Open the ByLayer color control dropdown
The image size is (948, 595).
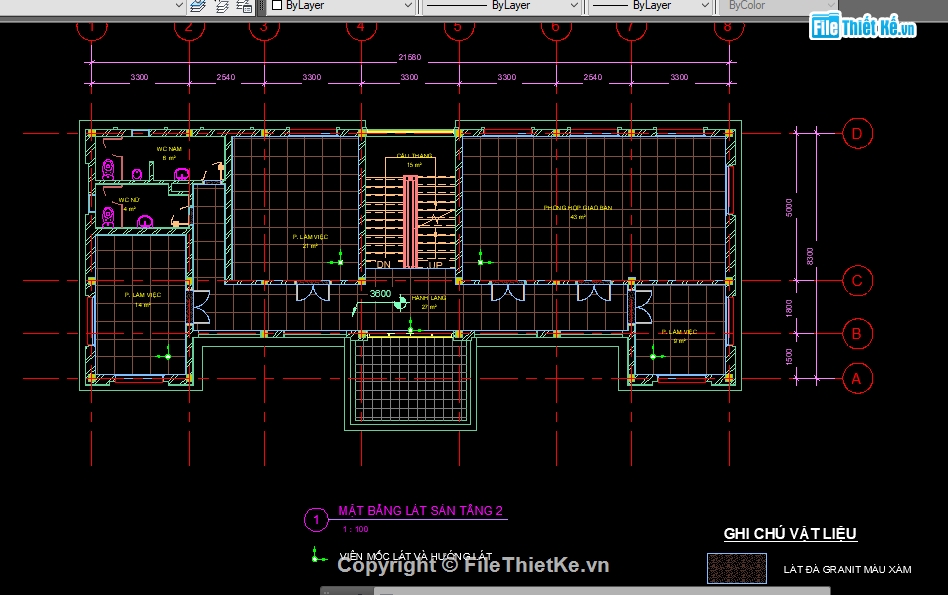[407, 5]
